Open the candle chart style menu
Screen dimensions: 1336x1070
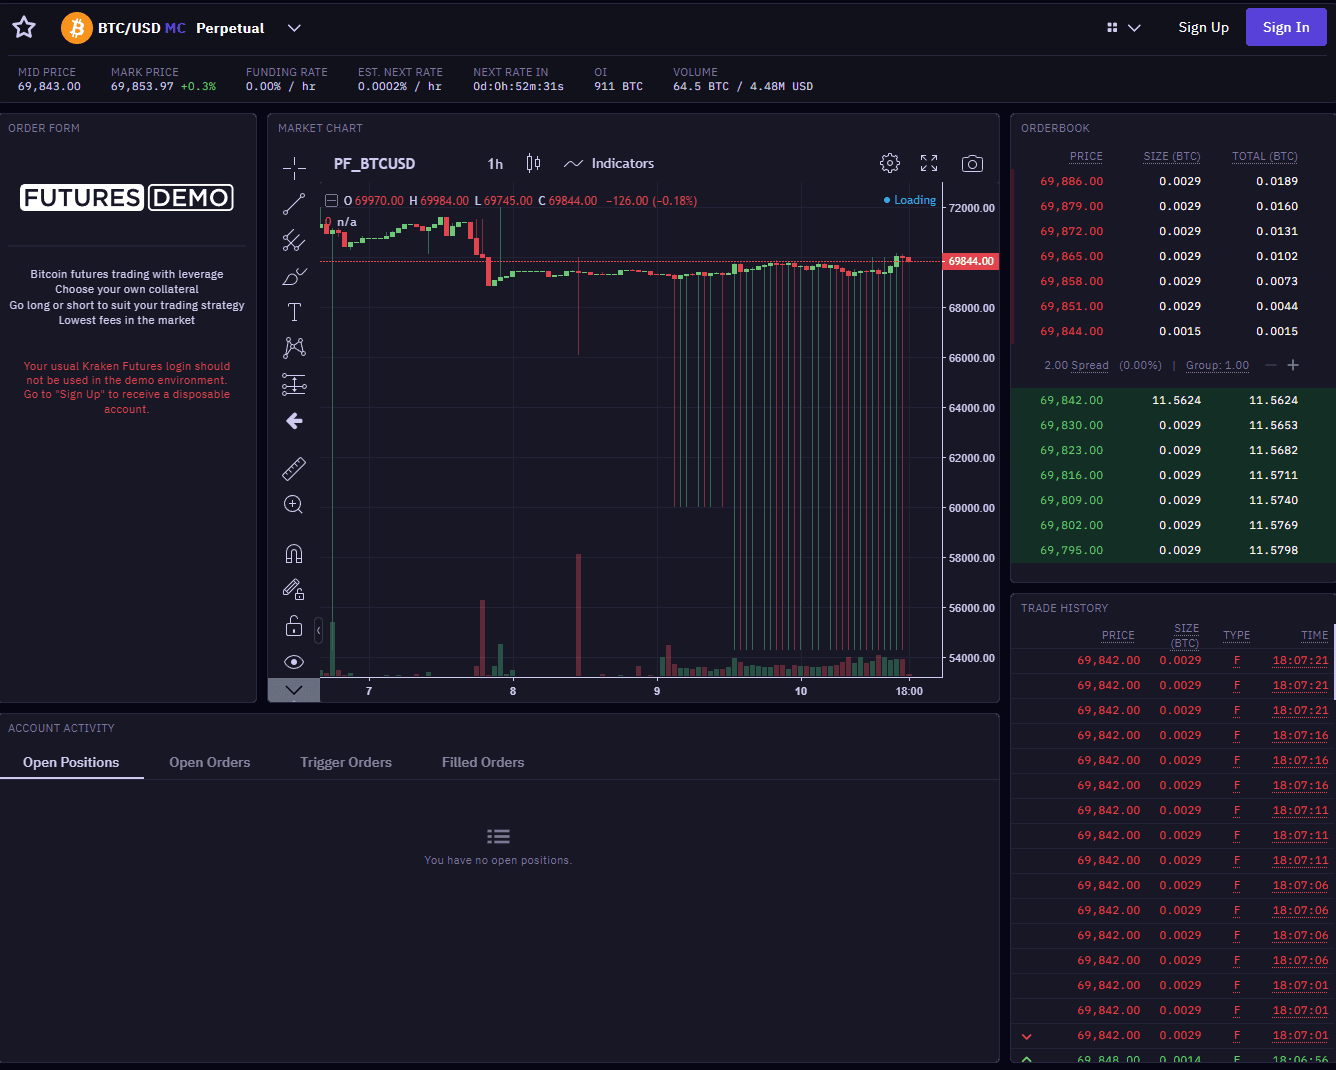pyautogui.click(x=534, y=164)
